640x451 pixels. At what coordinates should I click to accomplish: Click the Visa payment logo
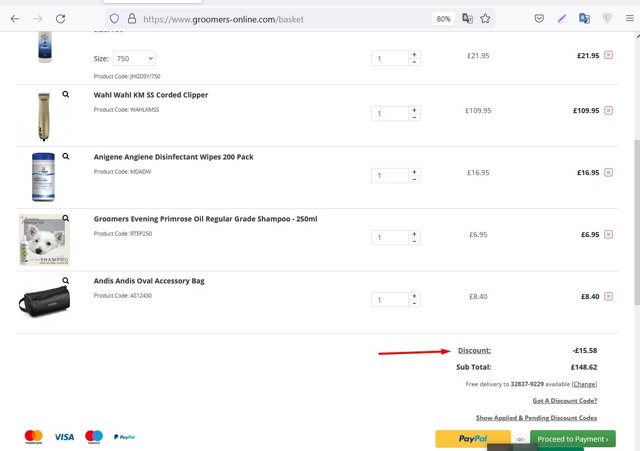(x=64, y=437)
